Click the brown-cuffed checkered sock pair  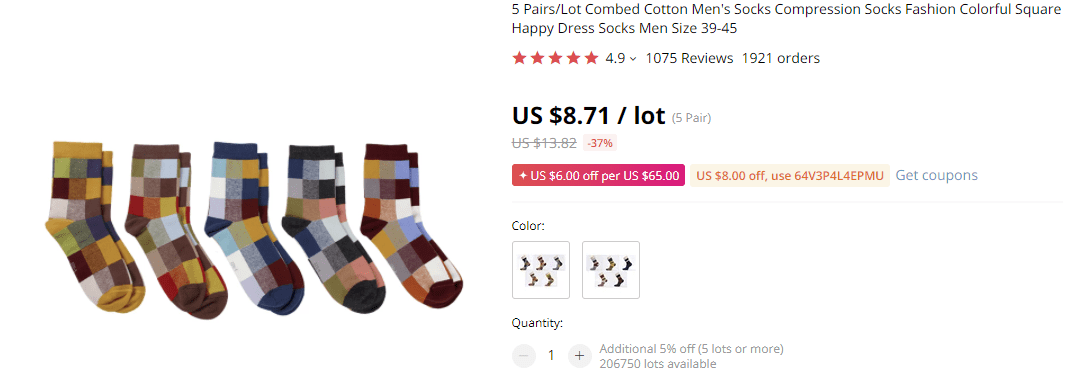pos(176,230)
